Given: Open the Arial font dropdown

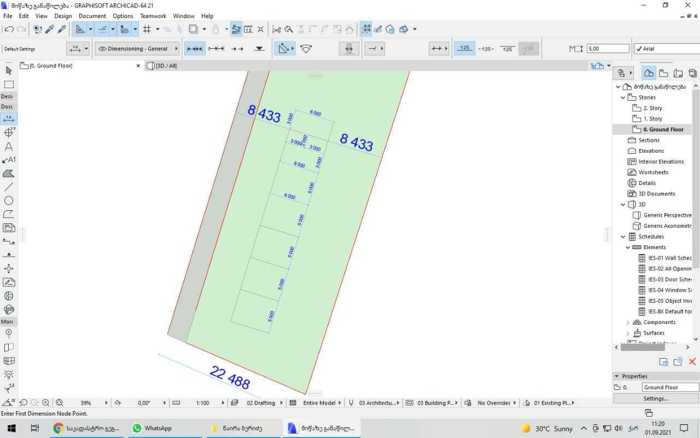Looking at the screenshot, I should pos(664,48).
